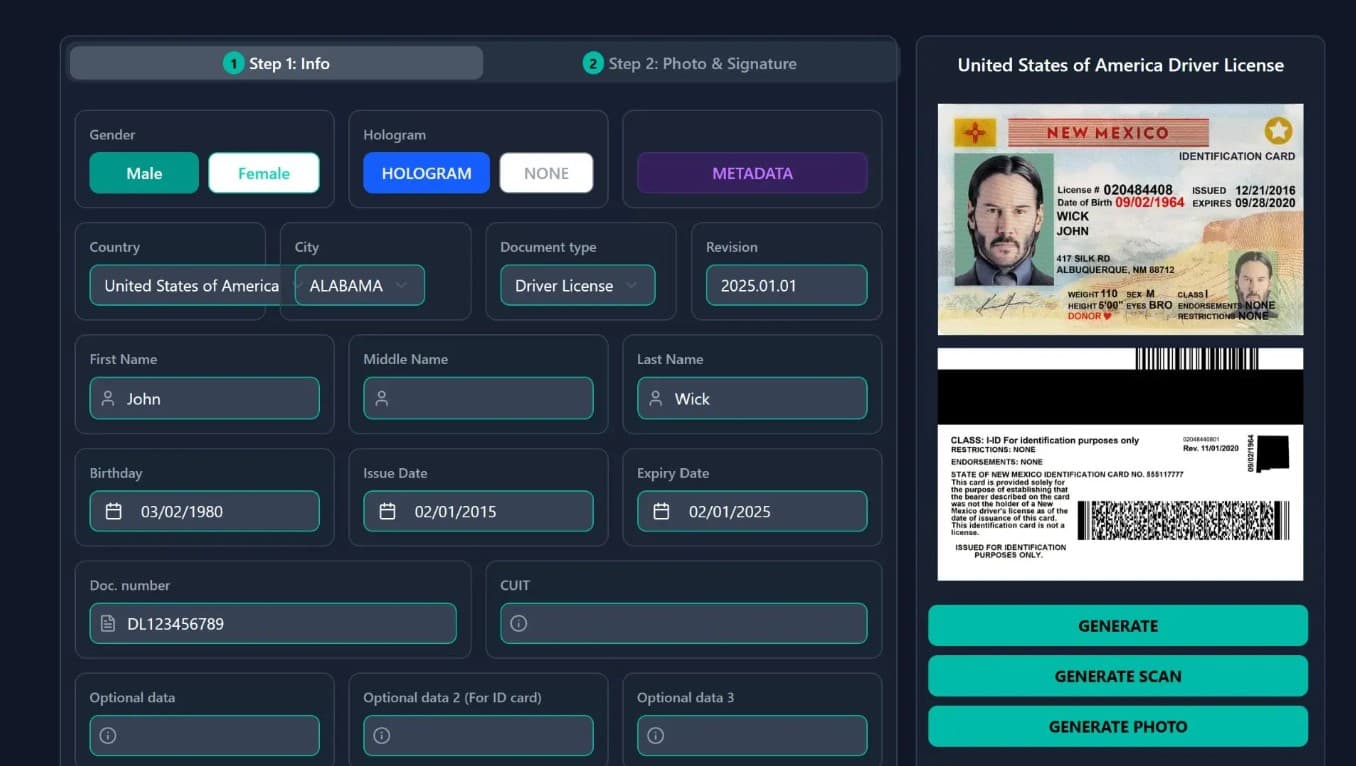Click the "Optional data 2 (For ID card)" label
1356x766 pixels.
(x=452, y=697)
